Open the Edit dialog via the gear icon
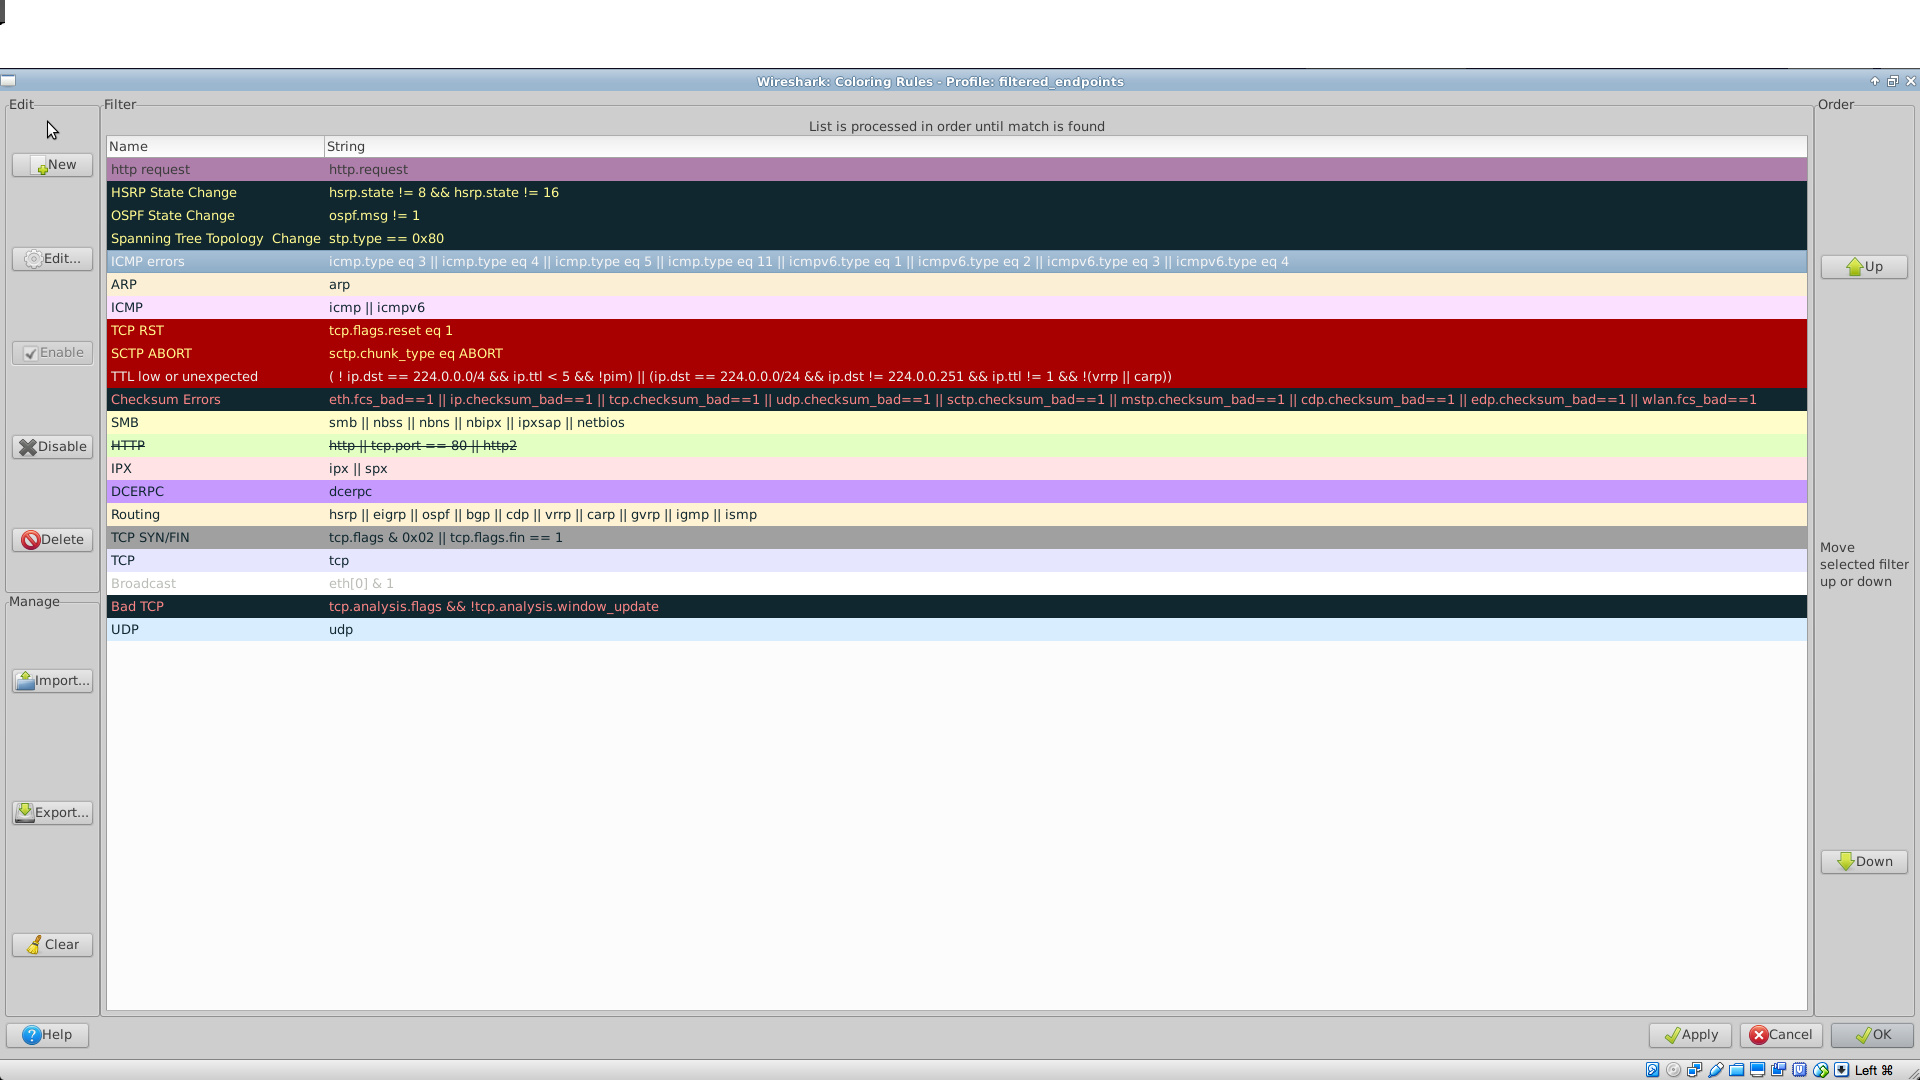Image resolution: width=1920 pixels, height=1080 pixels. (52, 258)
